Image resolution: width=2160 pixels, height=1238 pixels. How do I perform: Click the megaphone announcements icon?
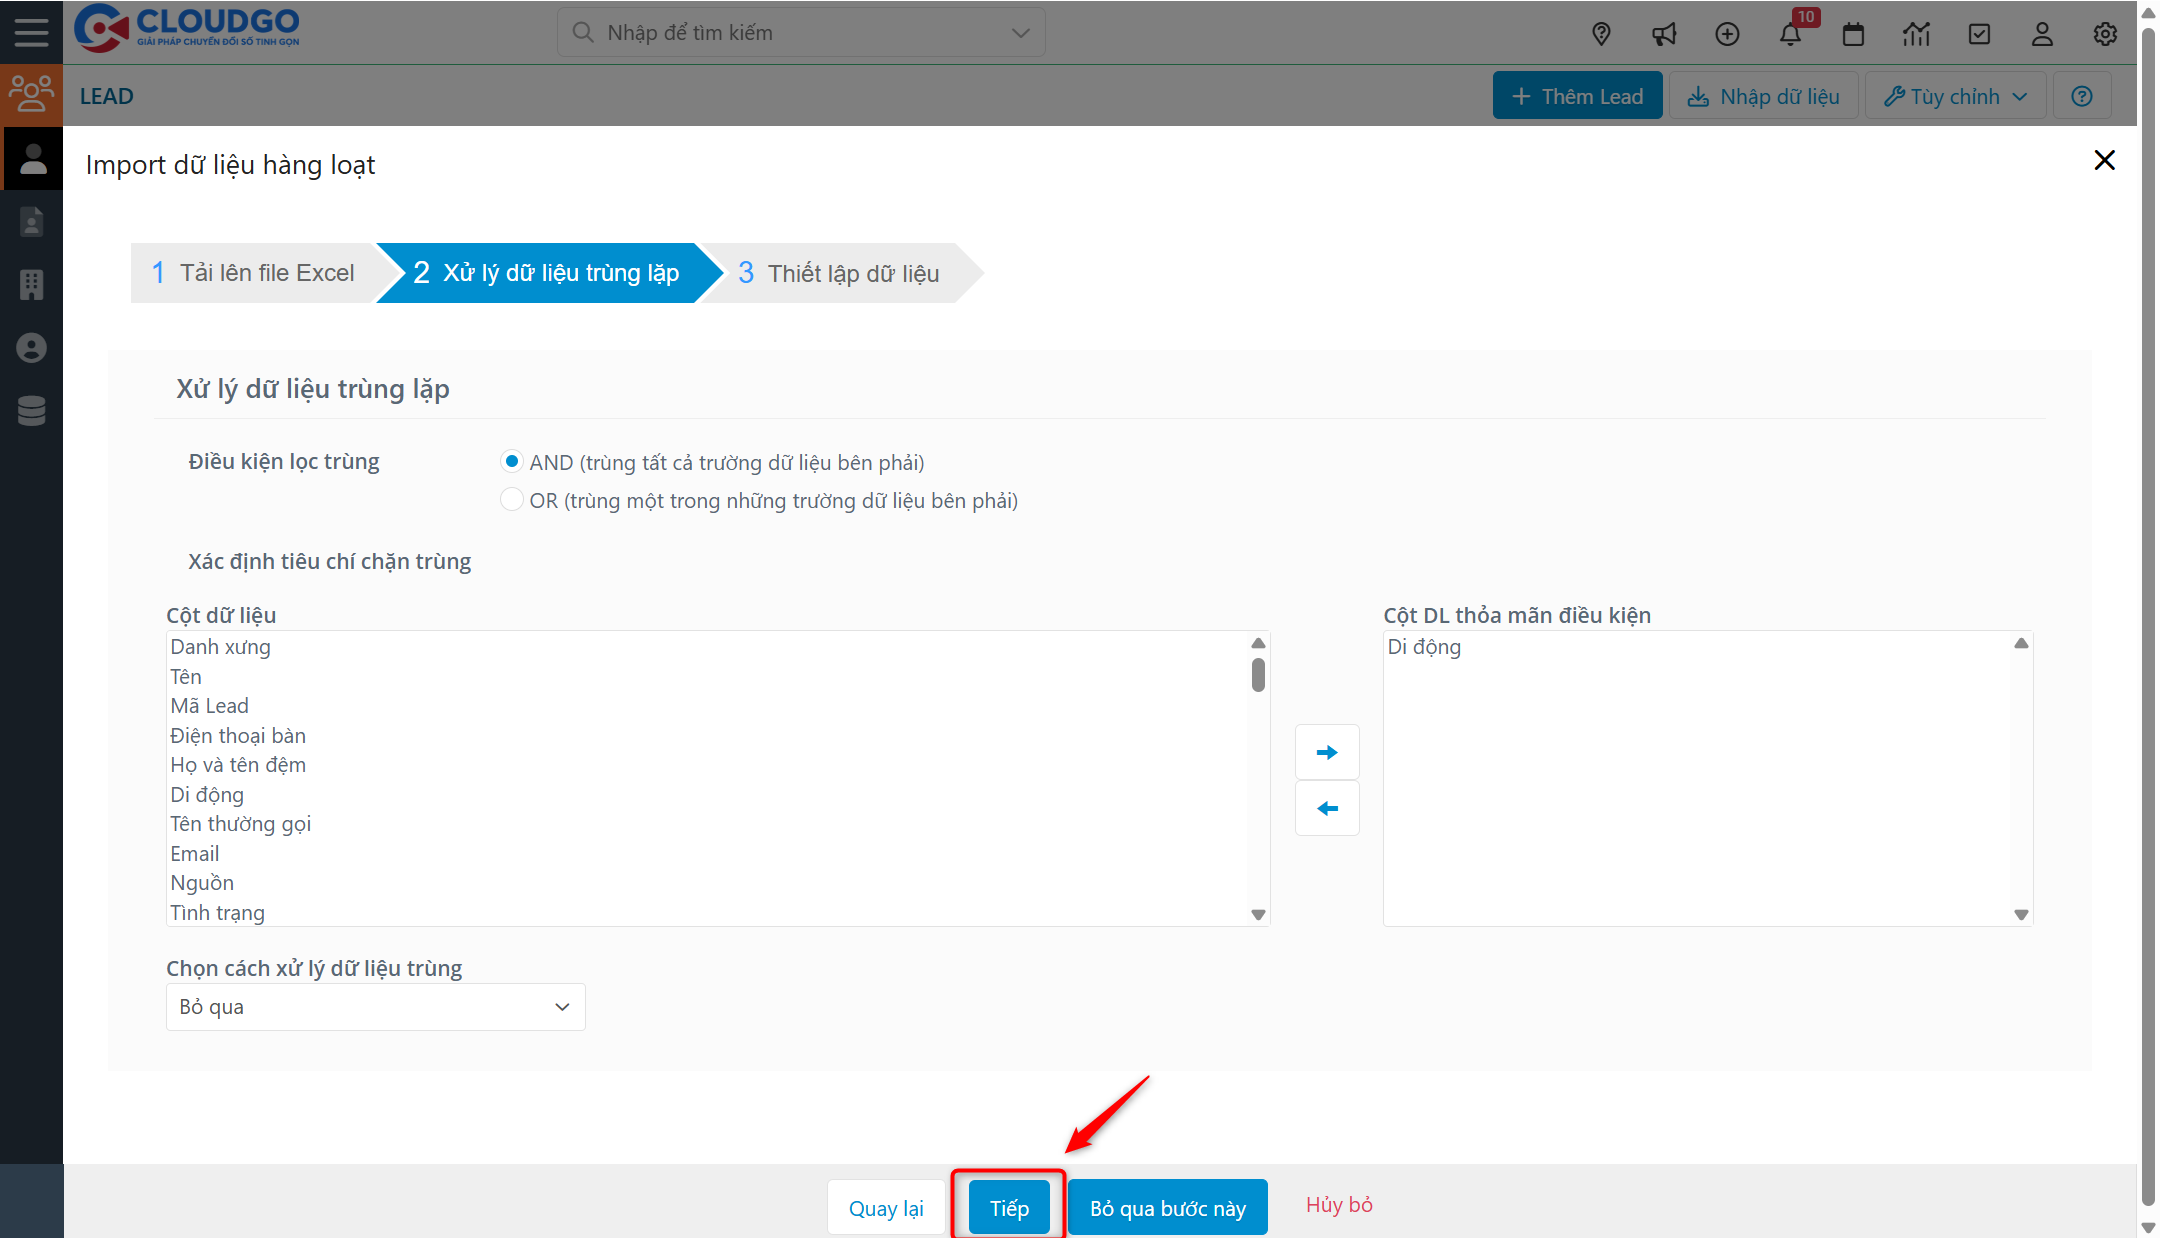pos(1664,33)
